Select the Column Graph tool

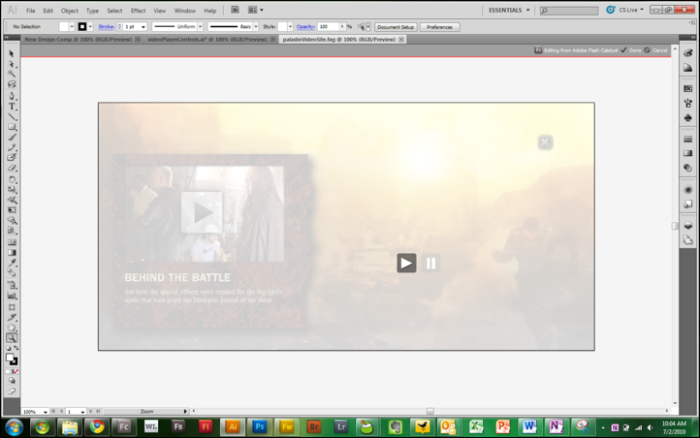pyautogui.click(x=12, y=296)
